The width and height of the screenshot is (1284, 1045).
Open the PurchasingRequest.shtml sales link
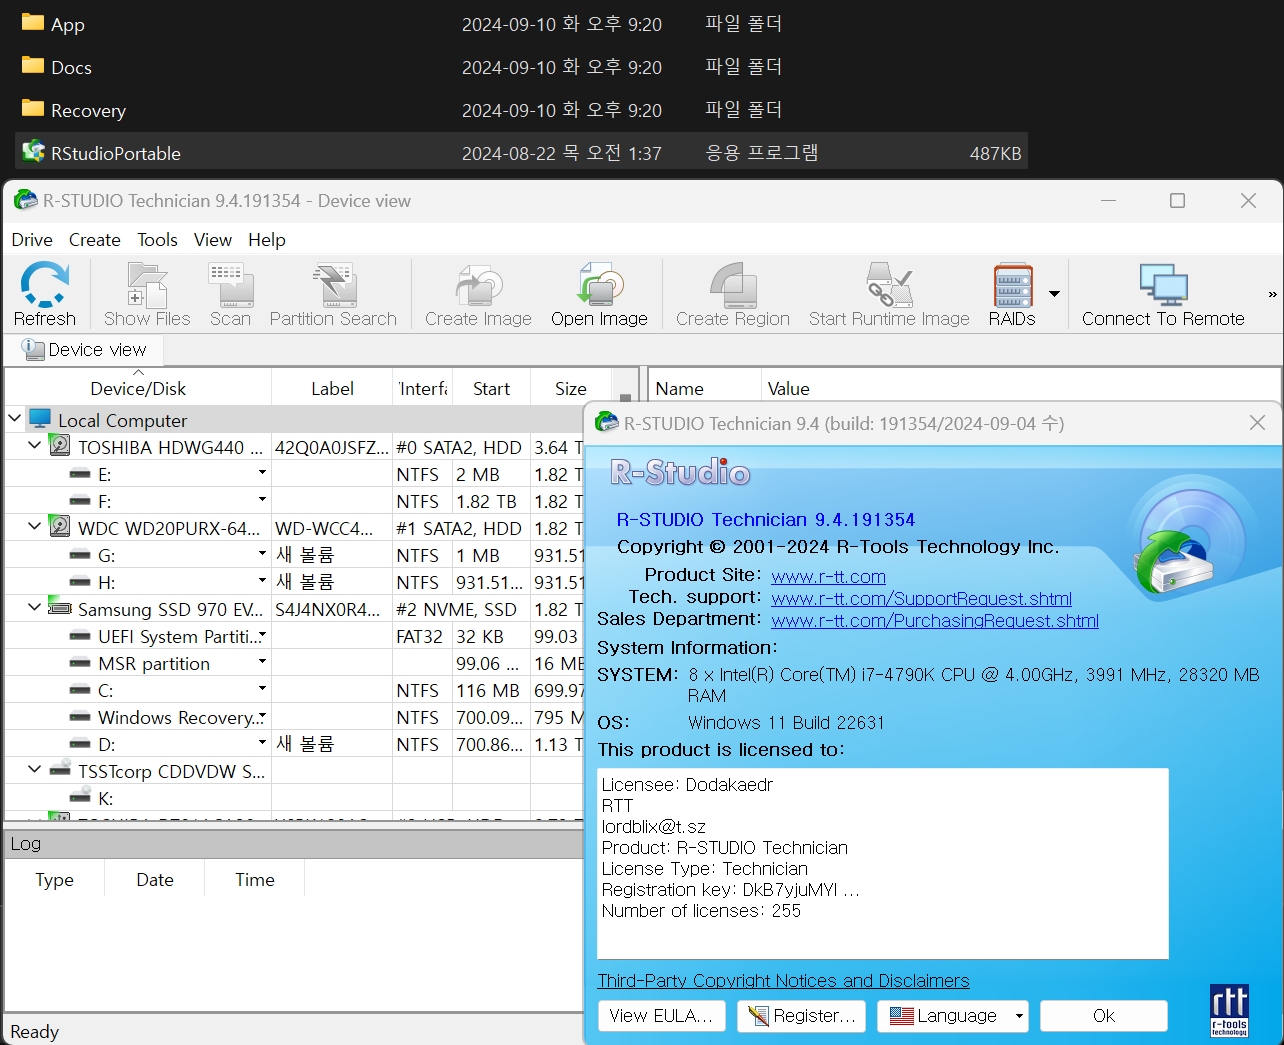(935, 621)
